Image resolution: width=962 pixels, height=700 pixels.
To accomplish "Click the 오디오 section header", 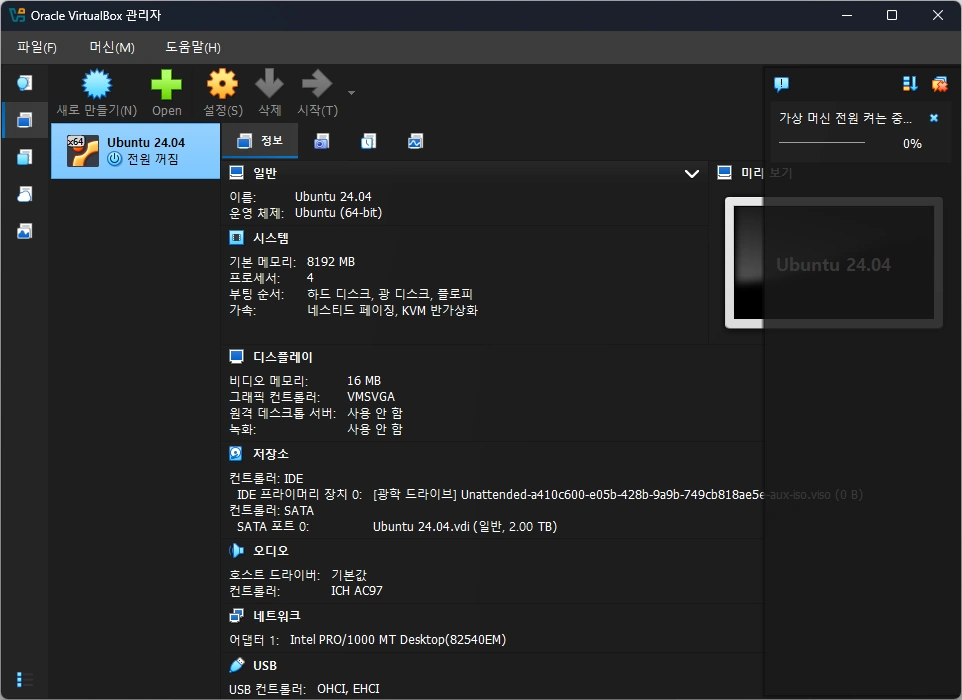I will click(x=271, y=551).
